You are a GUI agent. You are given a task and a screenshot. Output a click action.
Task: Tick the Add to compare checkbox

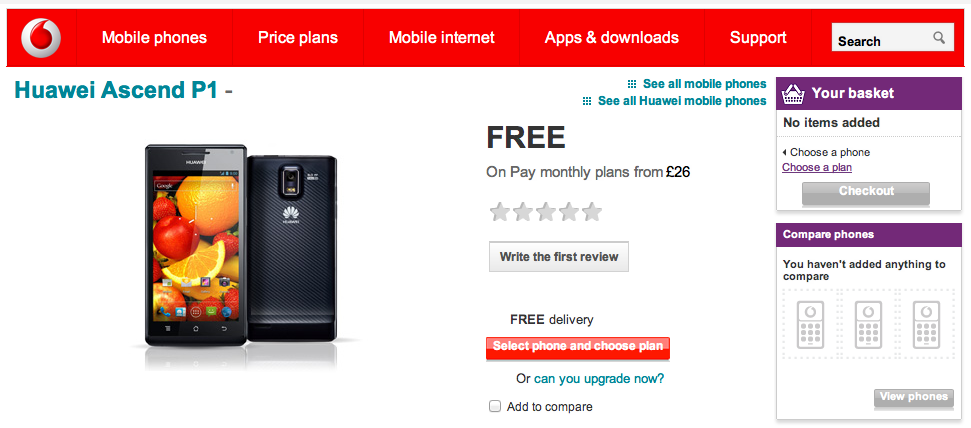[495, 406]
